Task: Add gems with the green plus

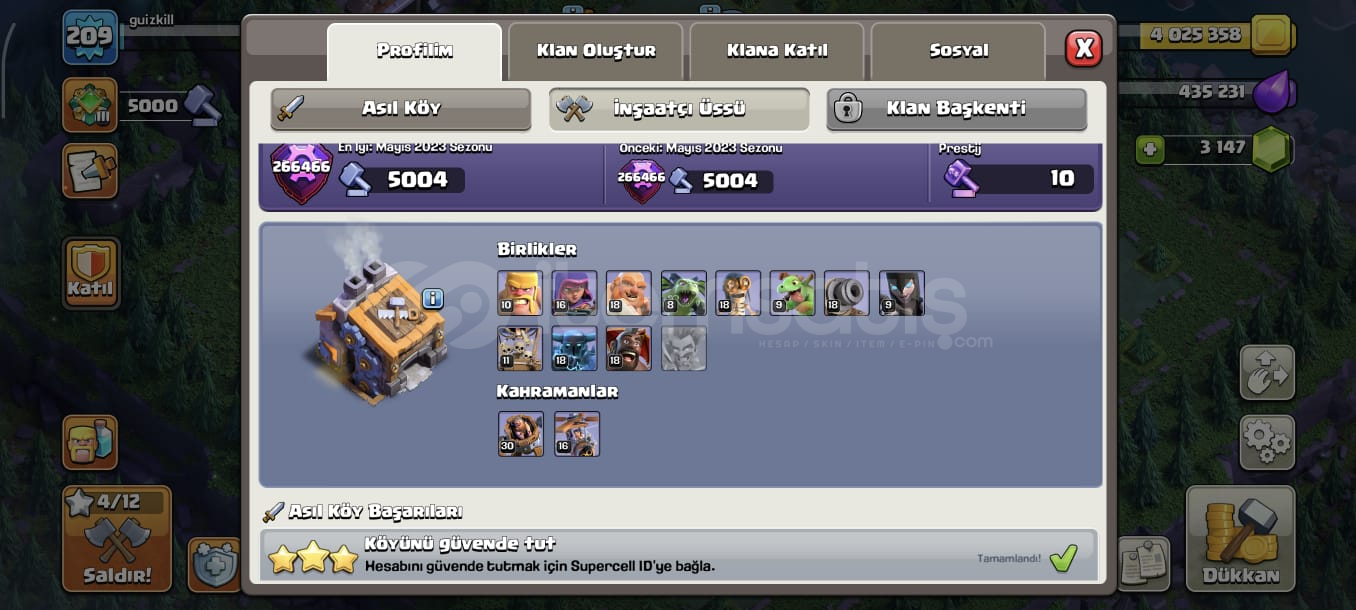Action: [1150, 150]
